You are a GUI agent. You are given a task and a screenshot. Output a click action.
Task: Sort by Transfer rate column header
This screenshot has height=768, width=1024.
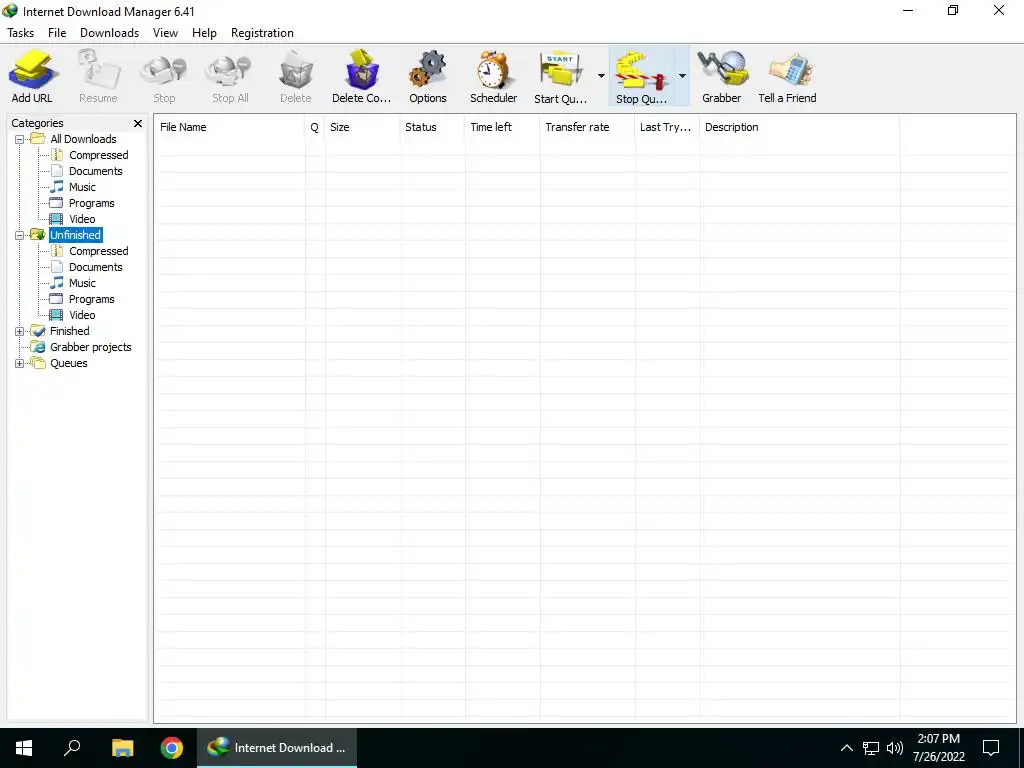point(588,127)
